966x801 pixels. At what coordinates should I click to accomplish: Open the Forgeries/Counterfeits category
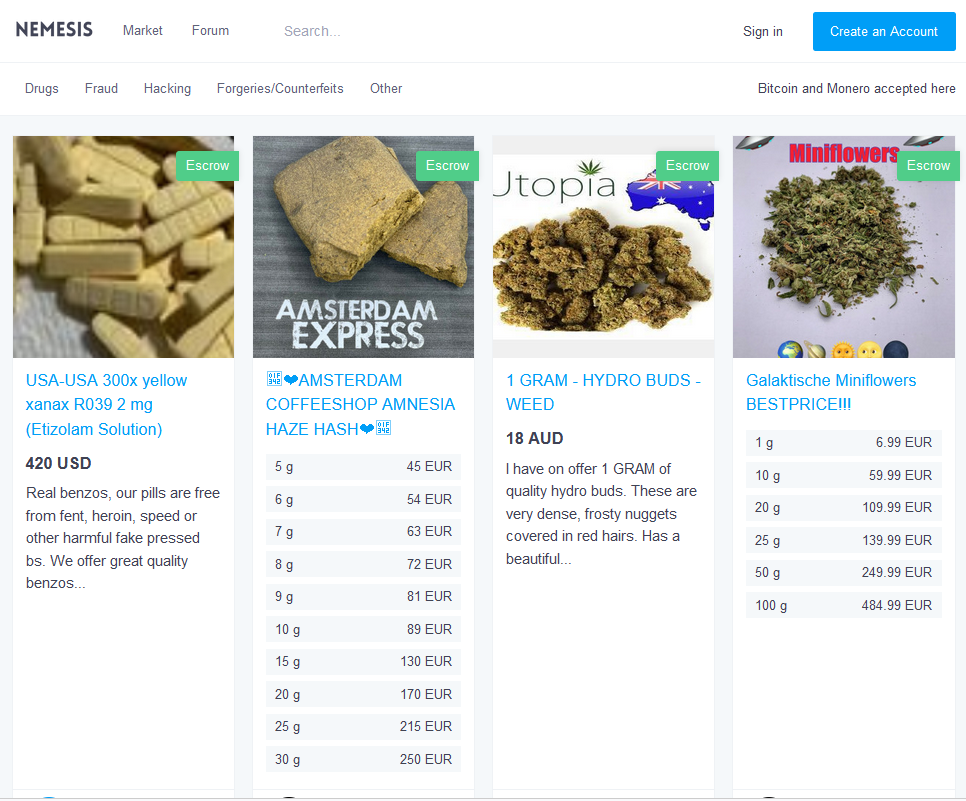[280, 88]
